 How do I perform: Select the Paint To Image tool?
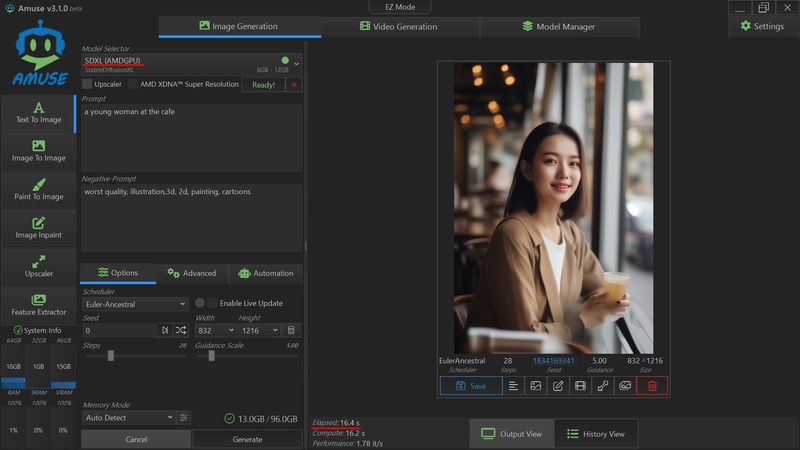point(38,188)
